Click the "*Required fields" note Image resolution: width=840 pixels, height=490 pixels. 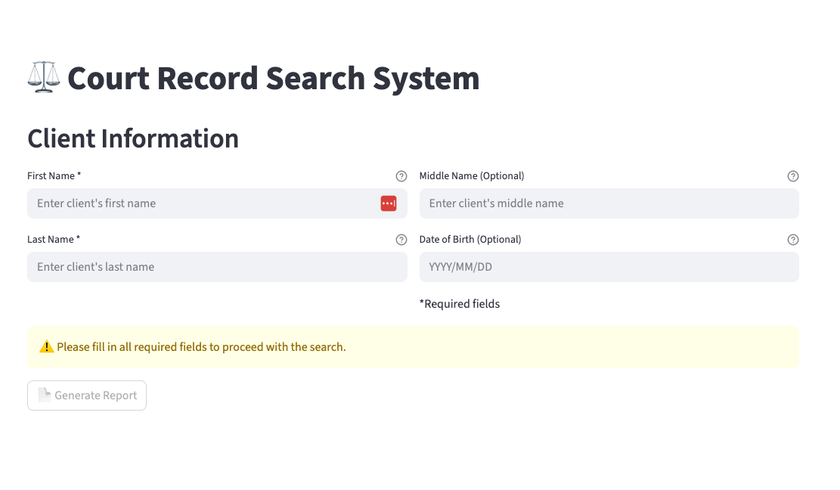point(460,304)
